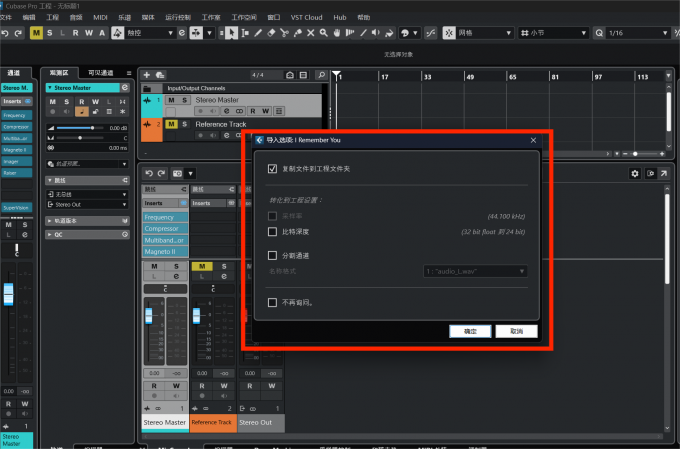Expand the QC inspector section

click(87, 235)
